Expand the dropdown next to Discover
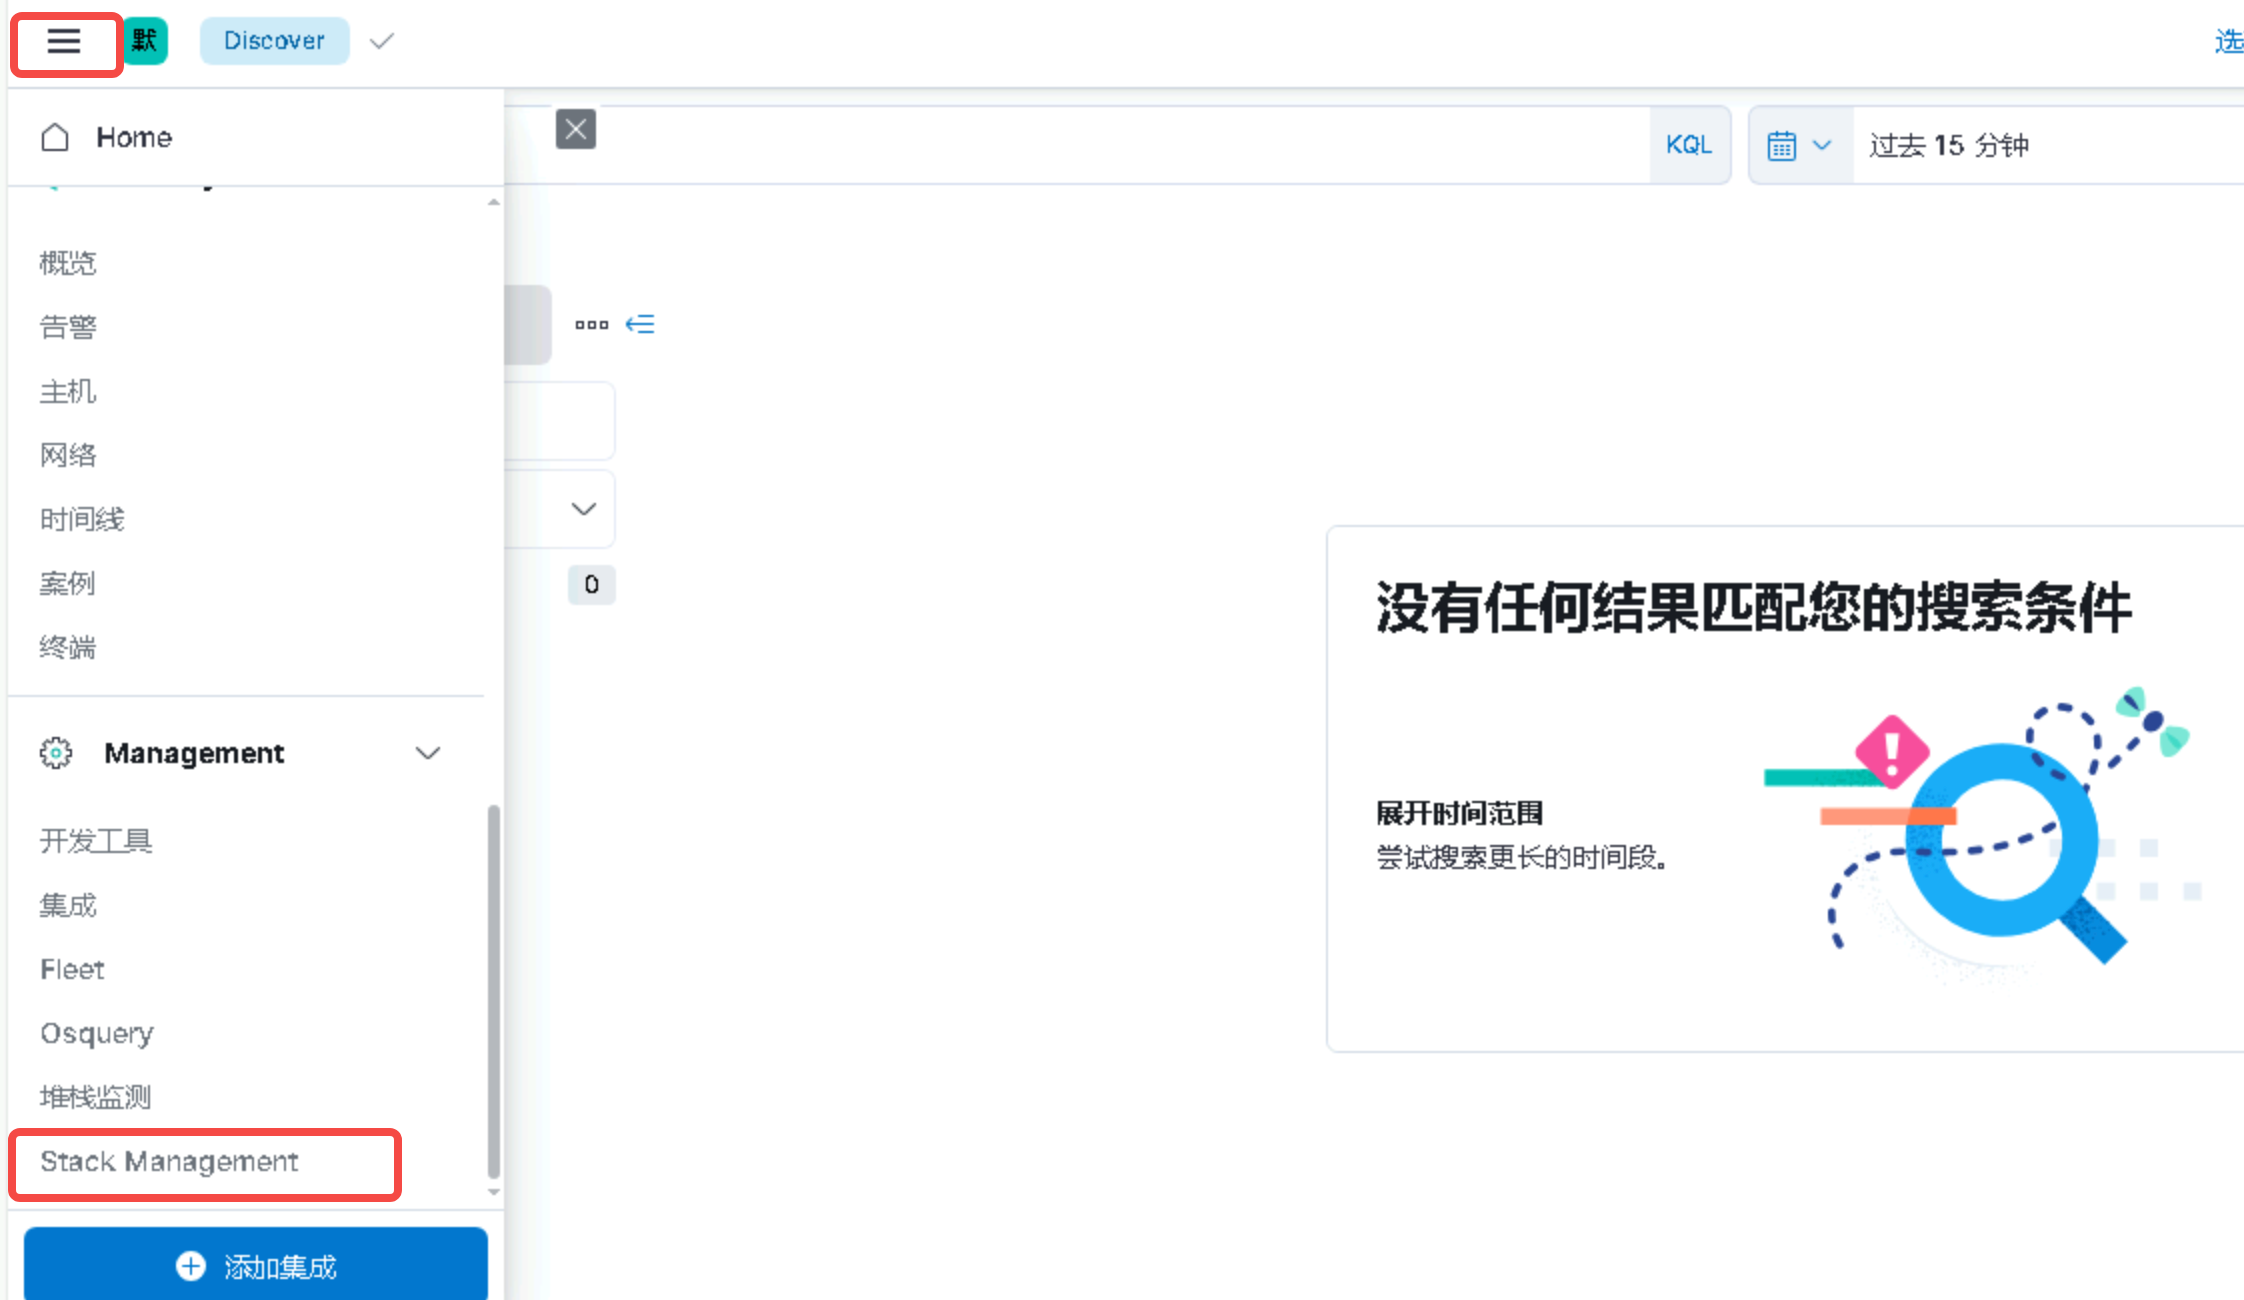Viewport: 2244px width, 1300px height. tap(382, 42)
